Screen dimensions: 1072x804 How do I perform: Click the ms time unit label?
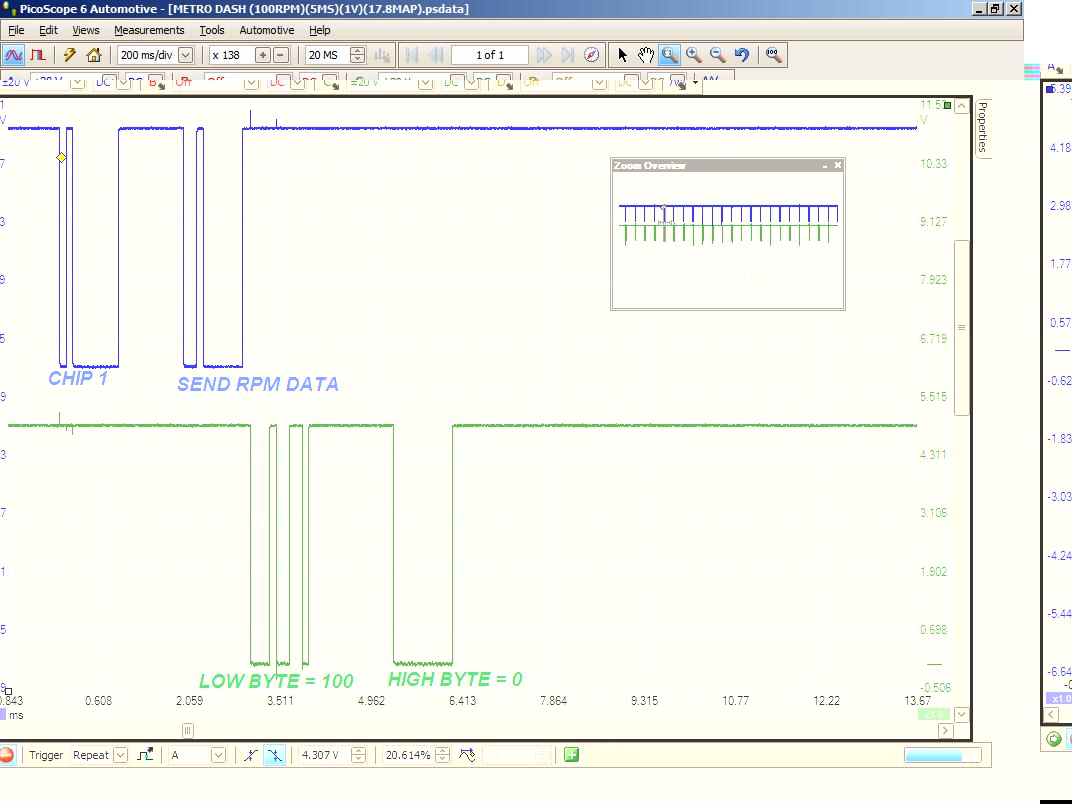click(x=16, y=715)
